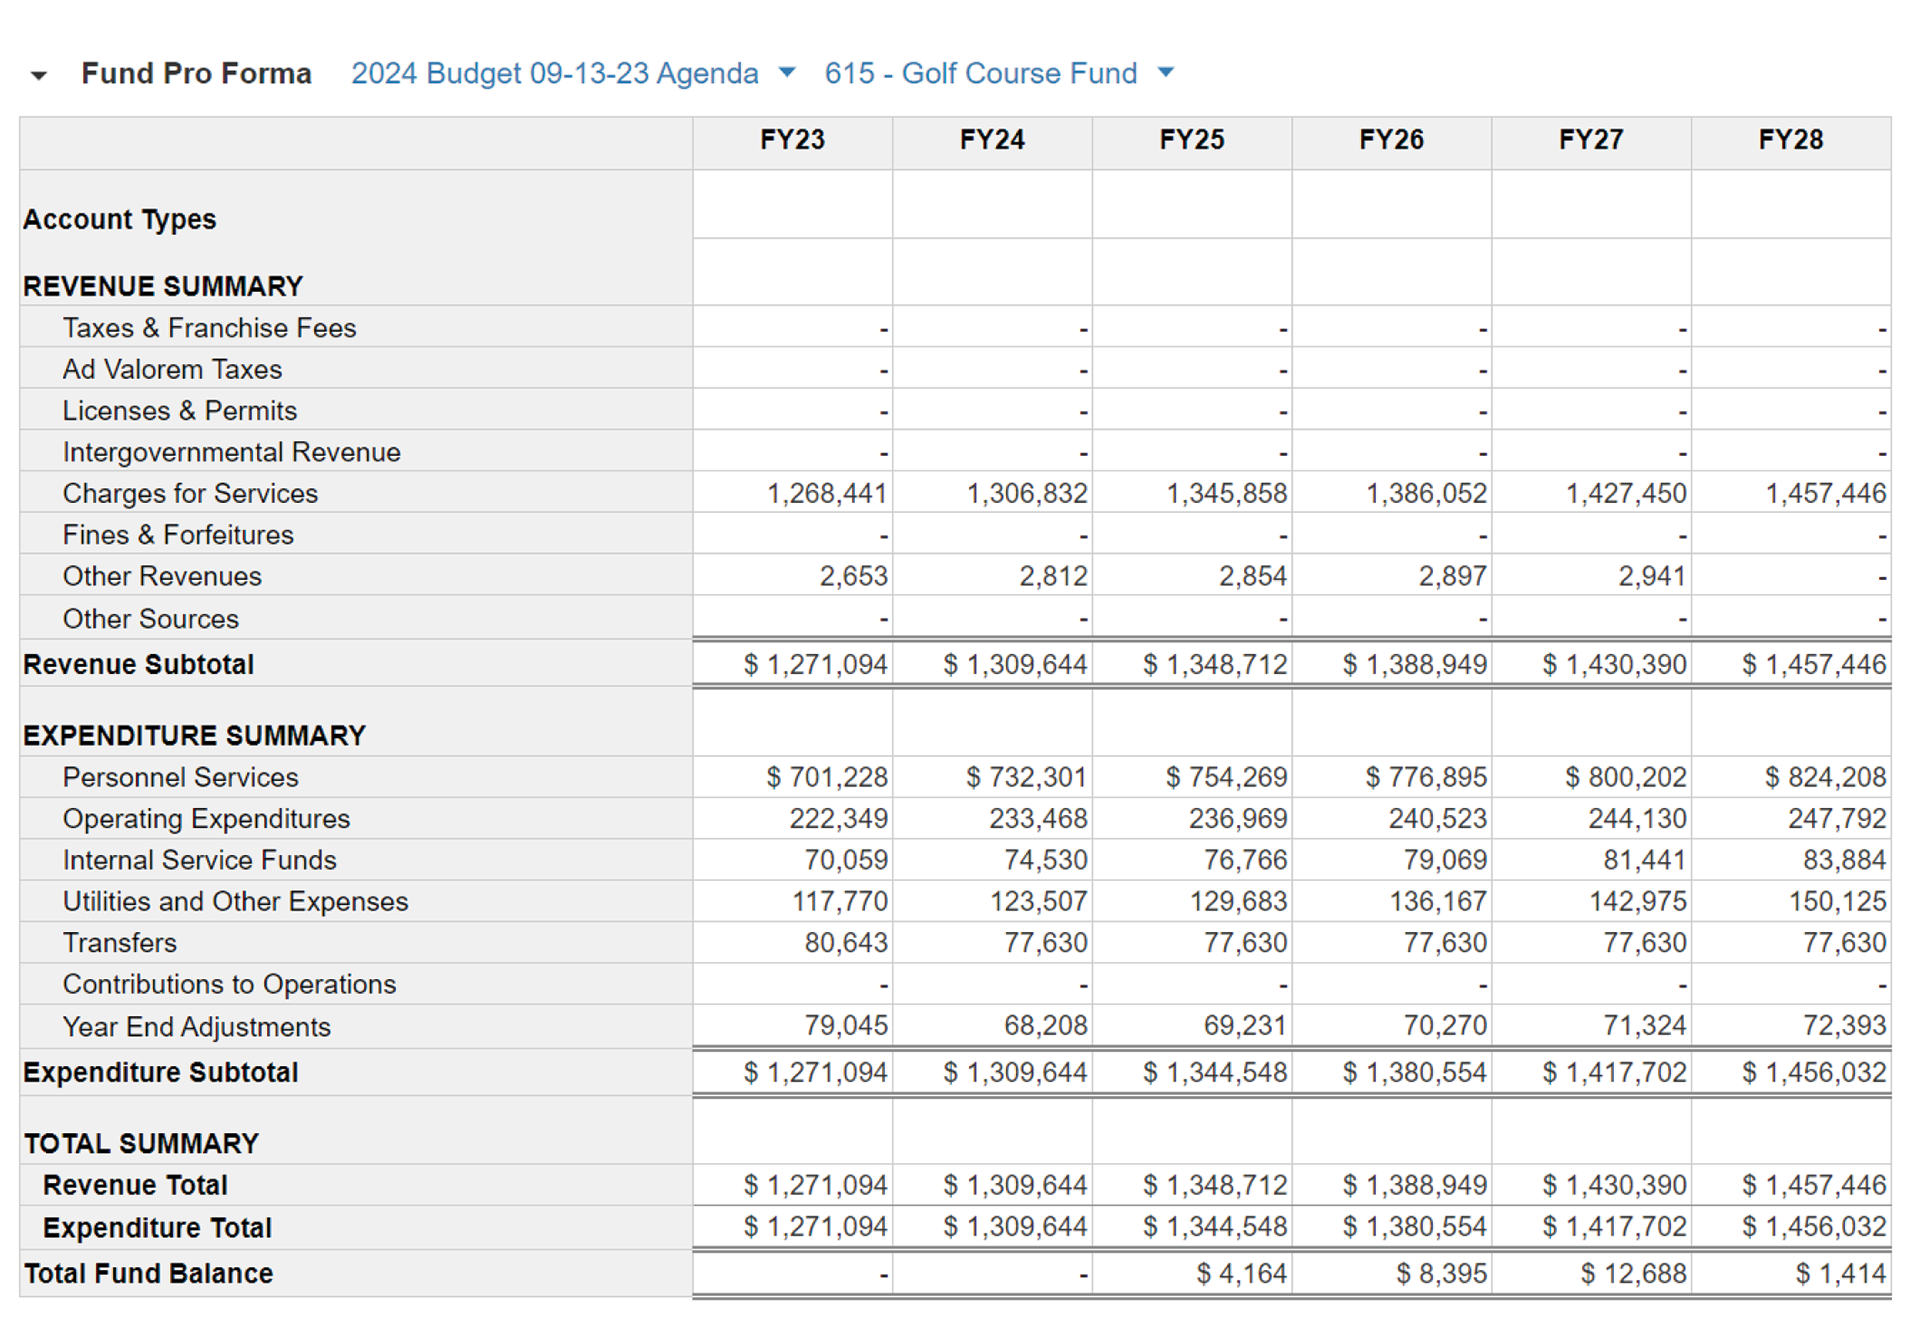Select the FY28 column header
The height and width of the screenshot is (1319, 1920).
[1790, 140]
